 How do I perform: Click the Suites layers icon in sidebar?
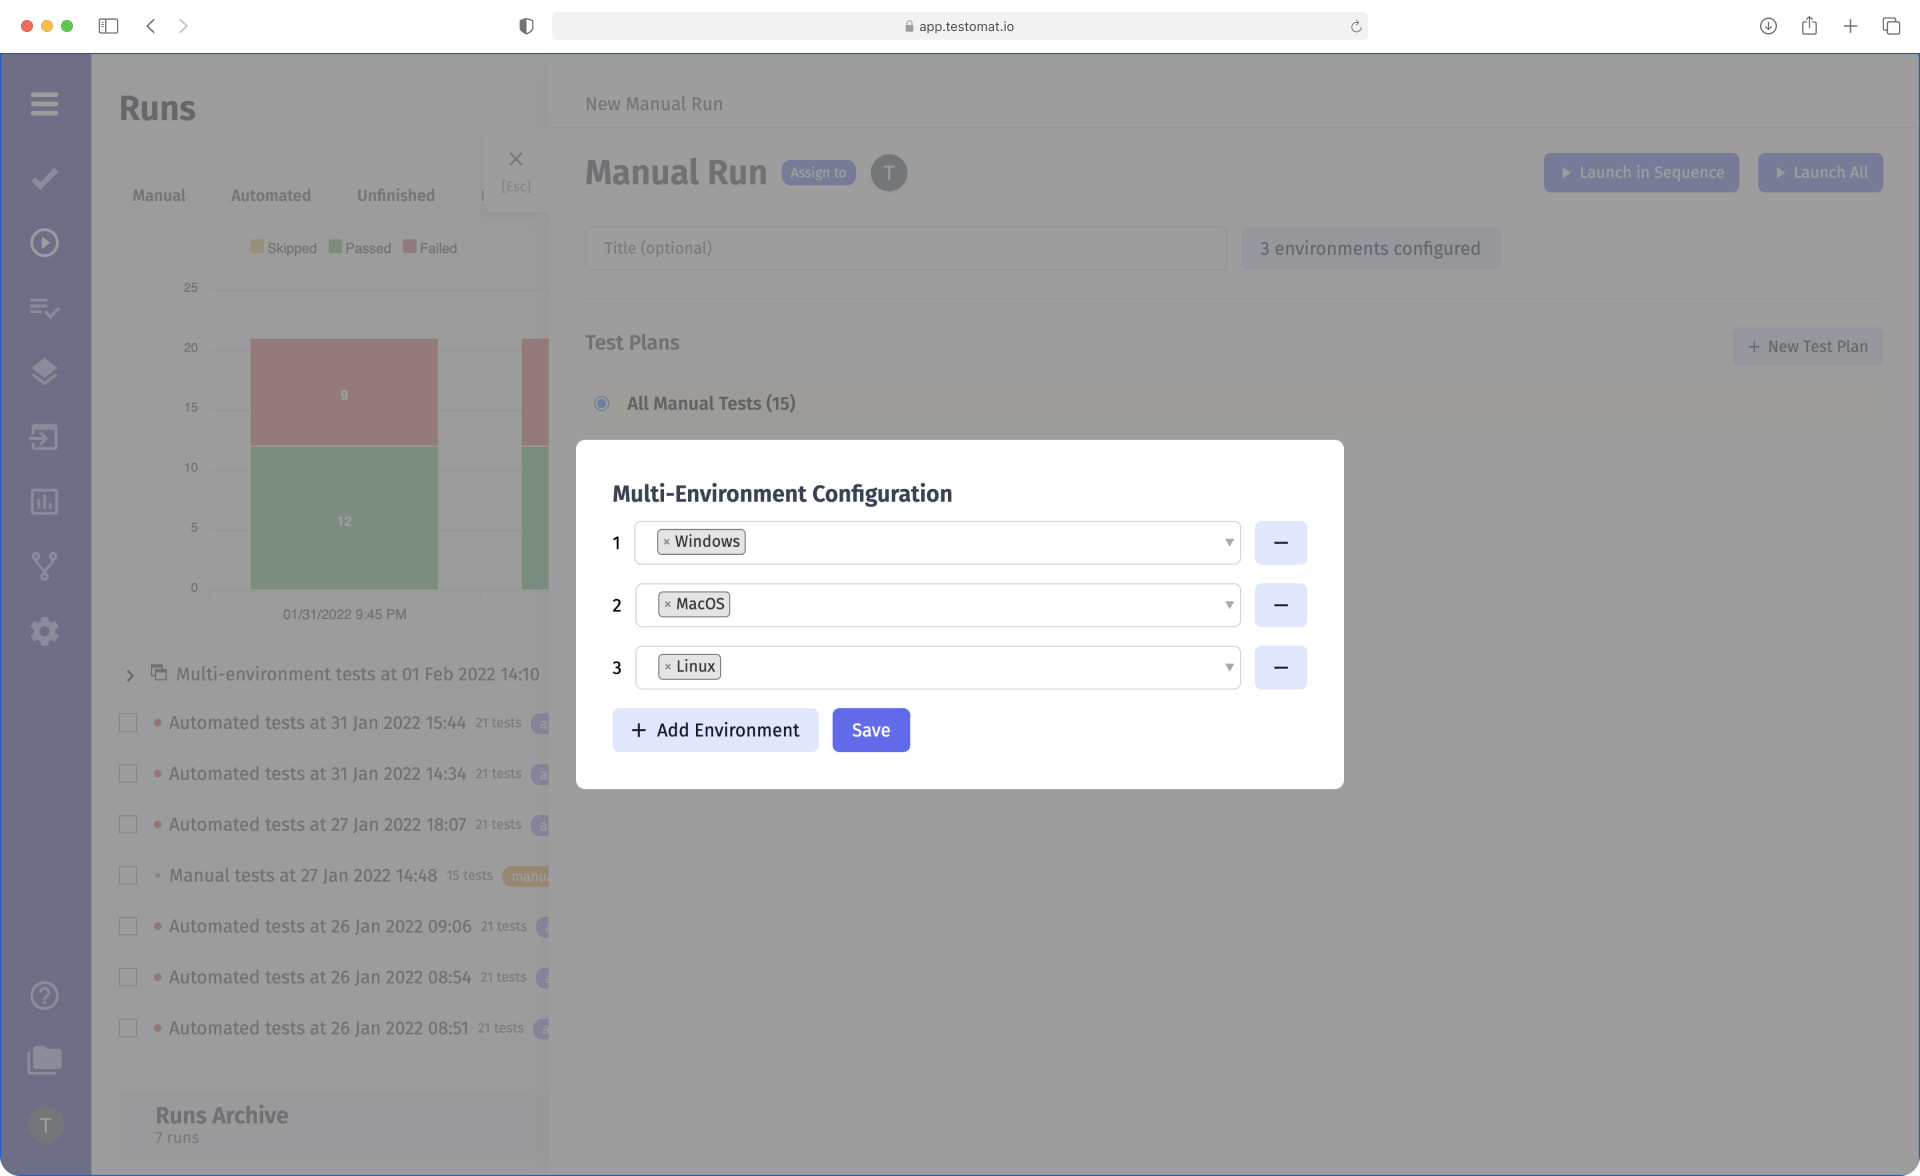pyautogui.click(x=44, y=371)
